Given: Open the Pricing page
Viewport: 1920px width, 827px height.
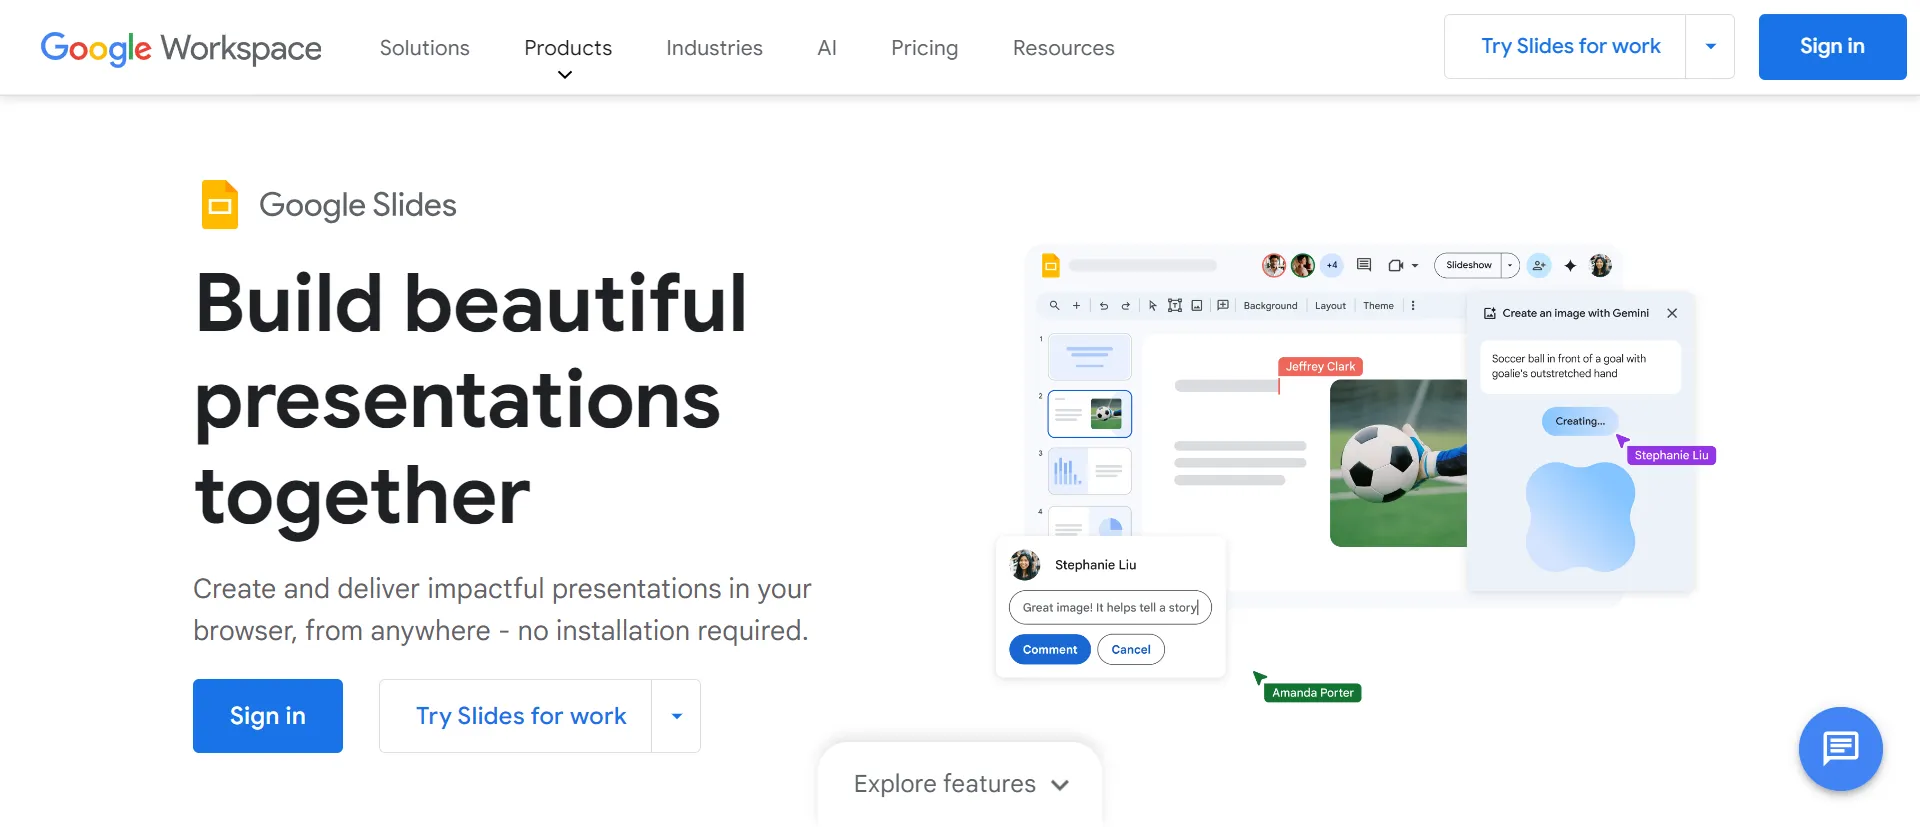Looking at the screenshot, I should [924, 48].
